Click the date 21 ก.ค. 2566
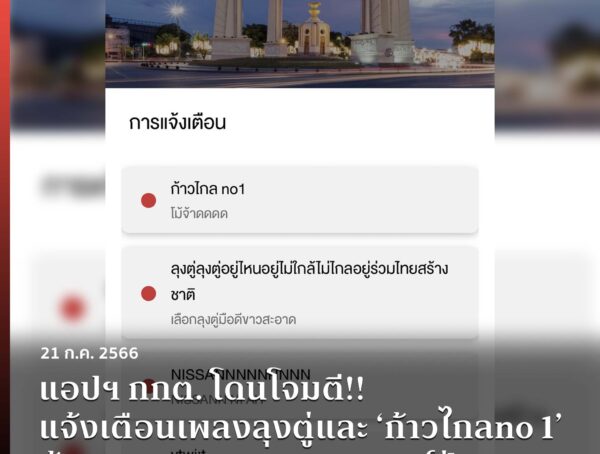The width and height of the screenshot is (600, 454). (x=89, y=353)
